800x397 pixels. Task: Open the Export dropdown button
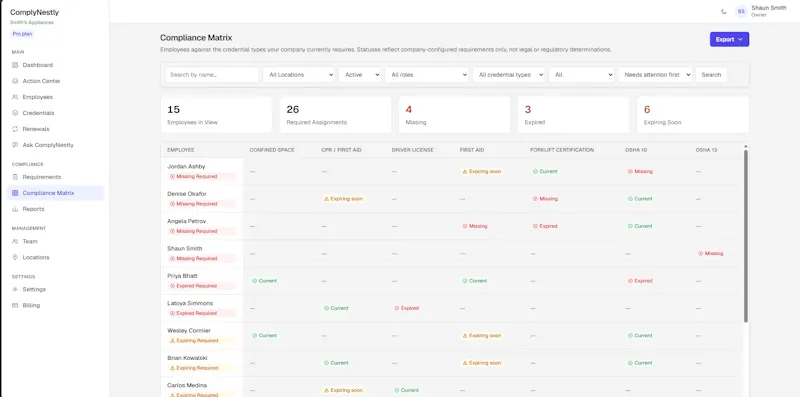[729, 39]
